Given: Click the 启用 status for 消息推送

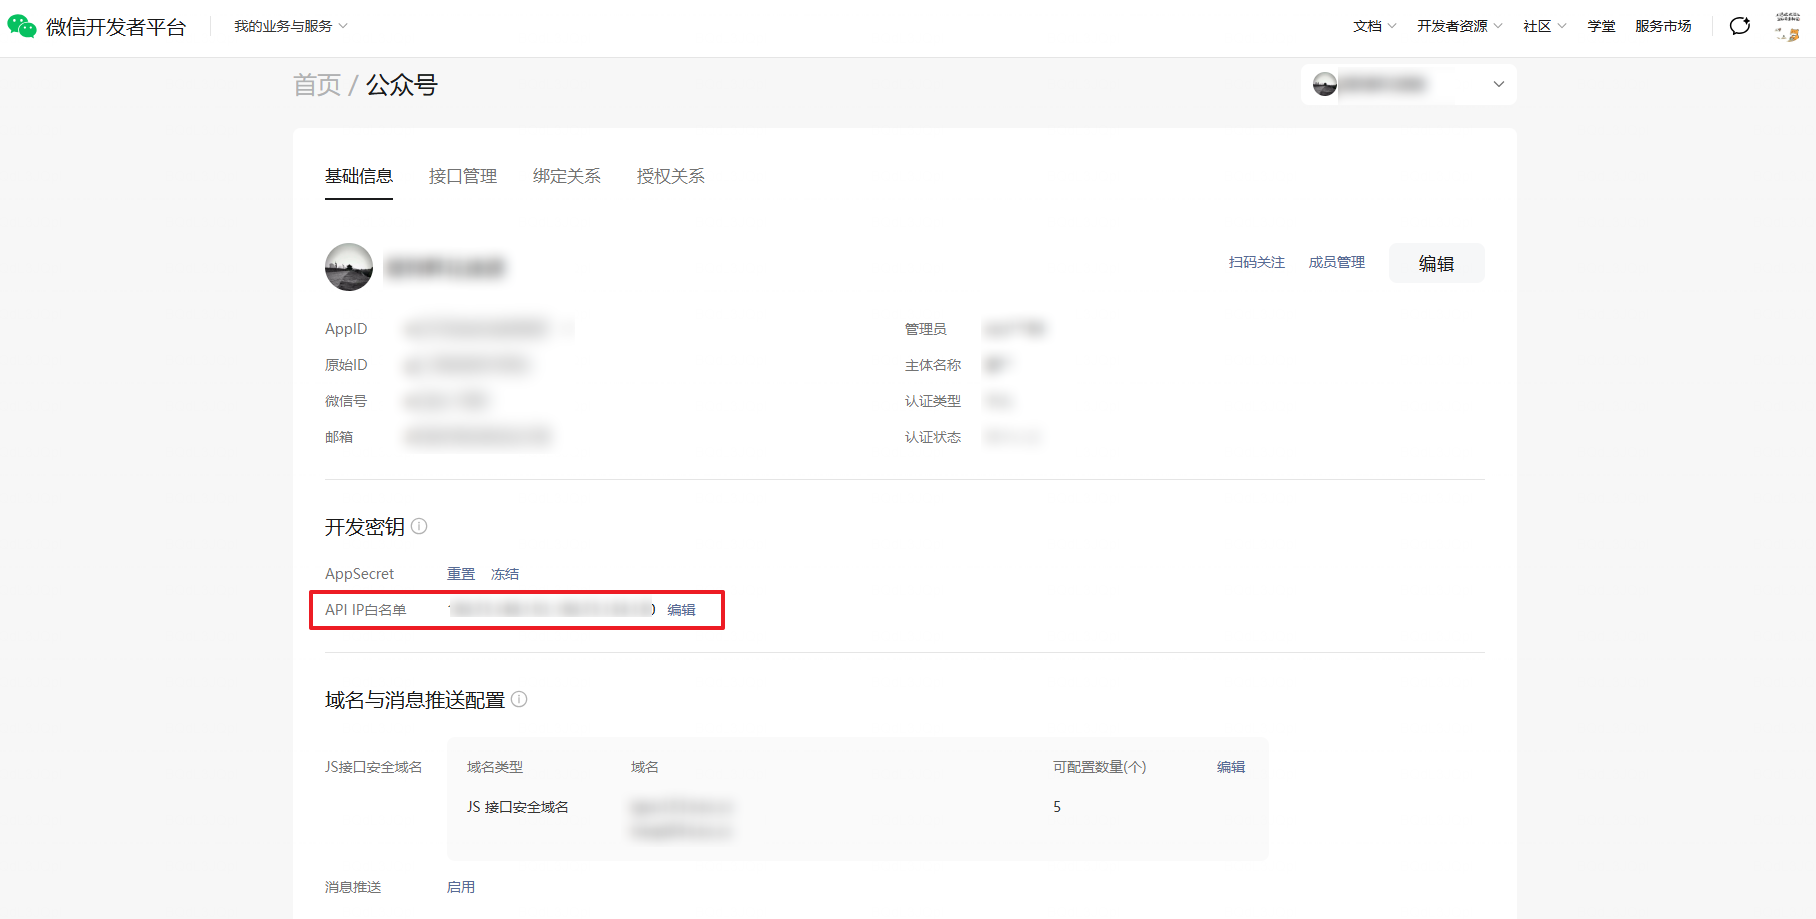Looking at the screenshot, I should [x=461, y=887].
